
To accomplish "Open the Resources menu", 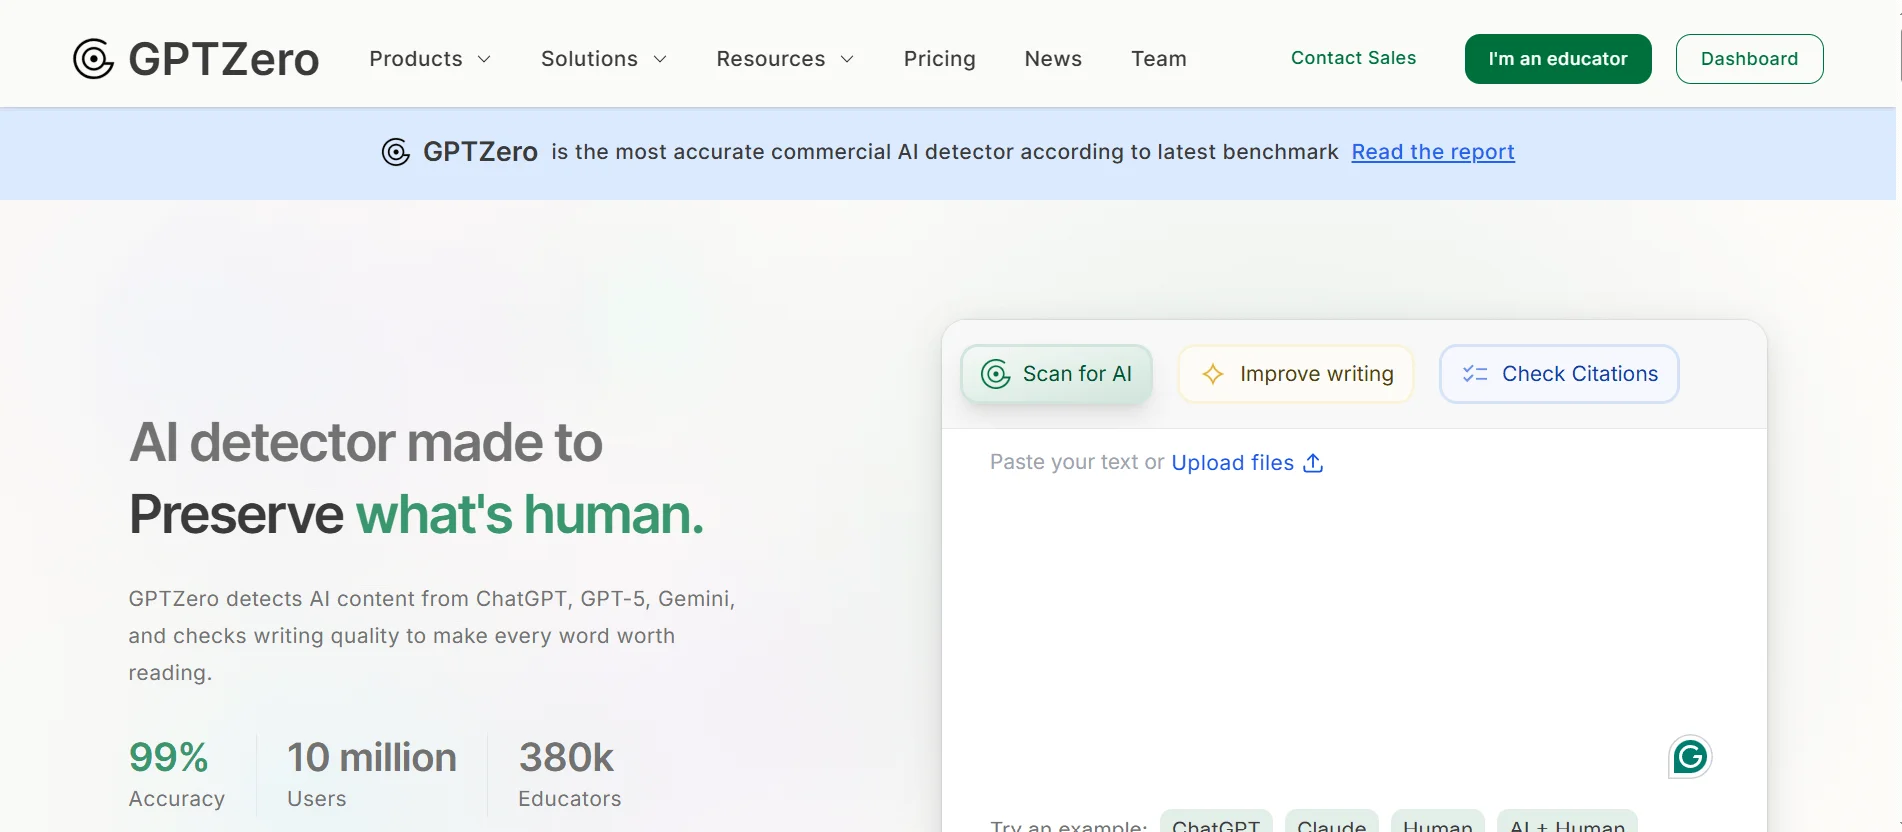I will pyautogui.click(x=785, y=59).
